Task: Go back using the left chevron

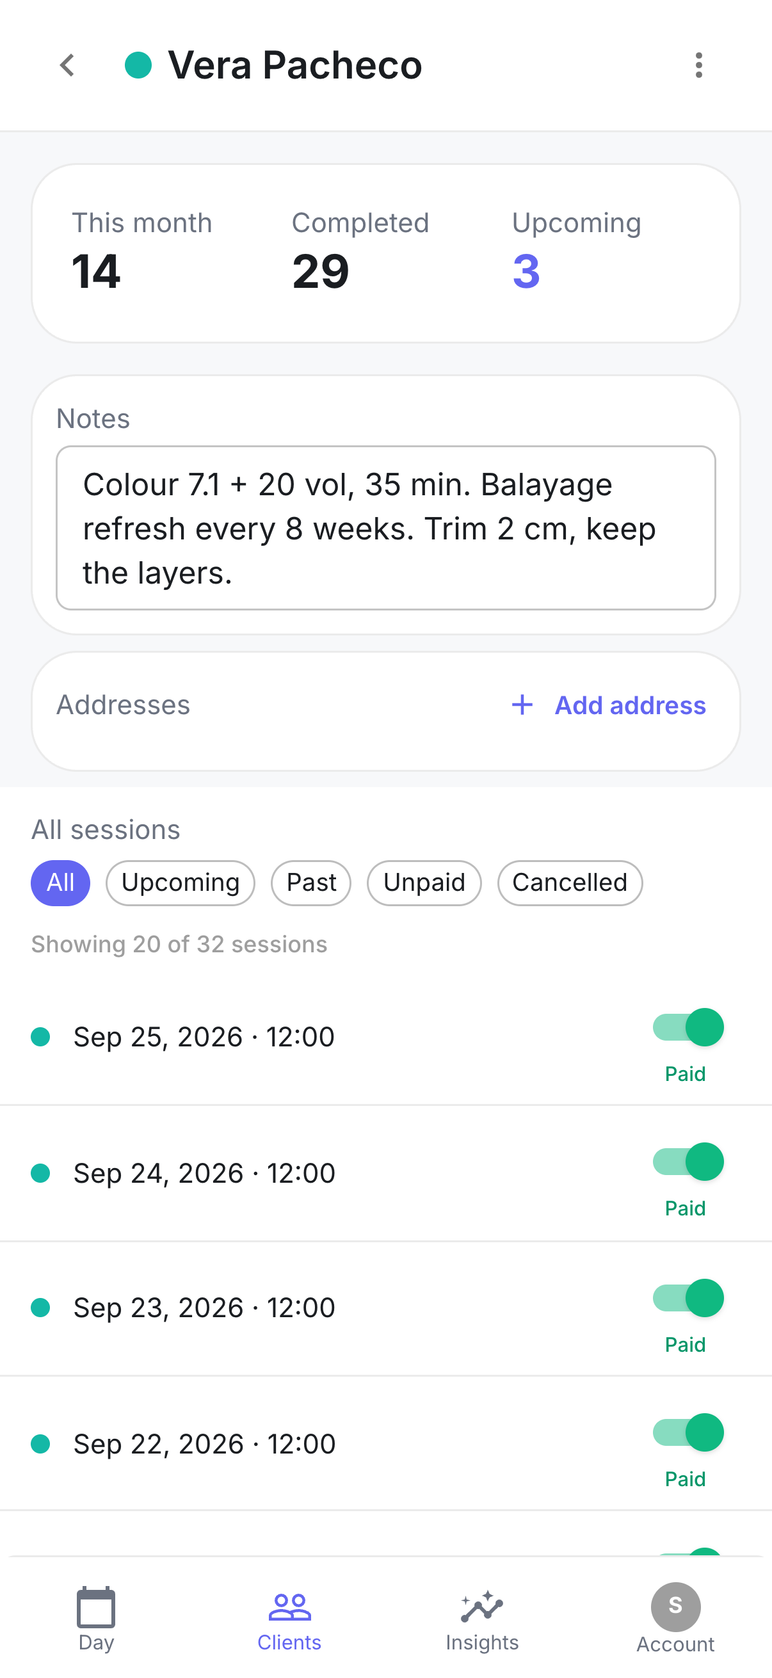Action: (67, 66)
